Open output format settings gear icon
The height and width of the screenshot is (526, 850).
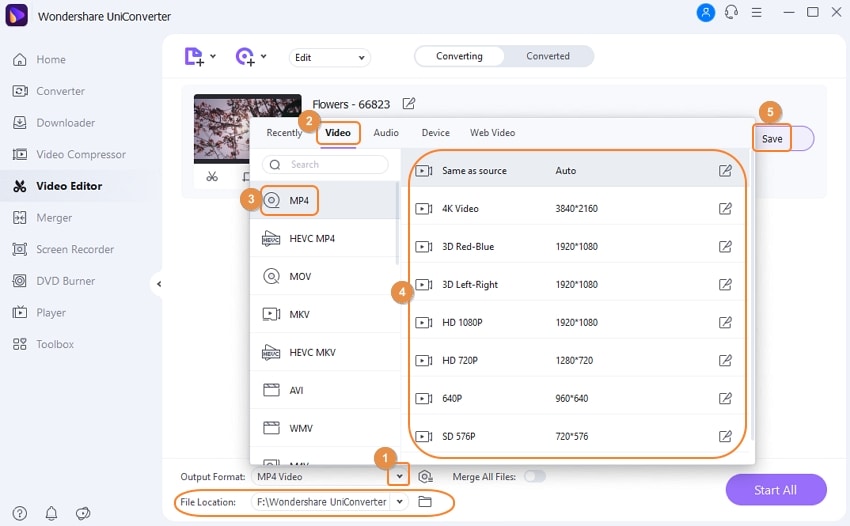(426, 477)
